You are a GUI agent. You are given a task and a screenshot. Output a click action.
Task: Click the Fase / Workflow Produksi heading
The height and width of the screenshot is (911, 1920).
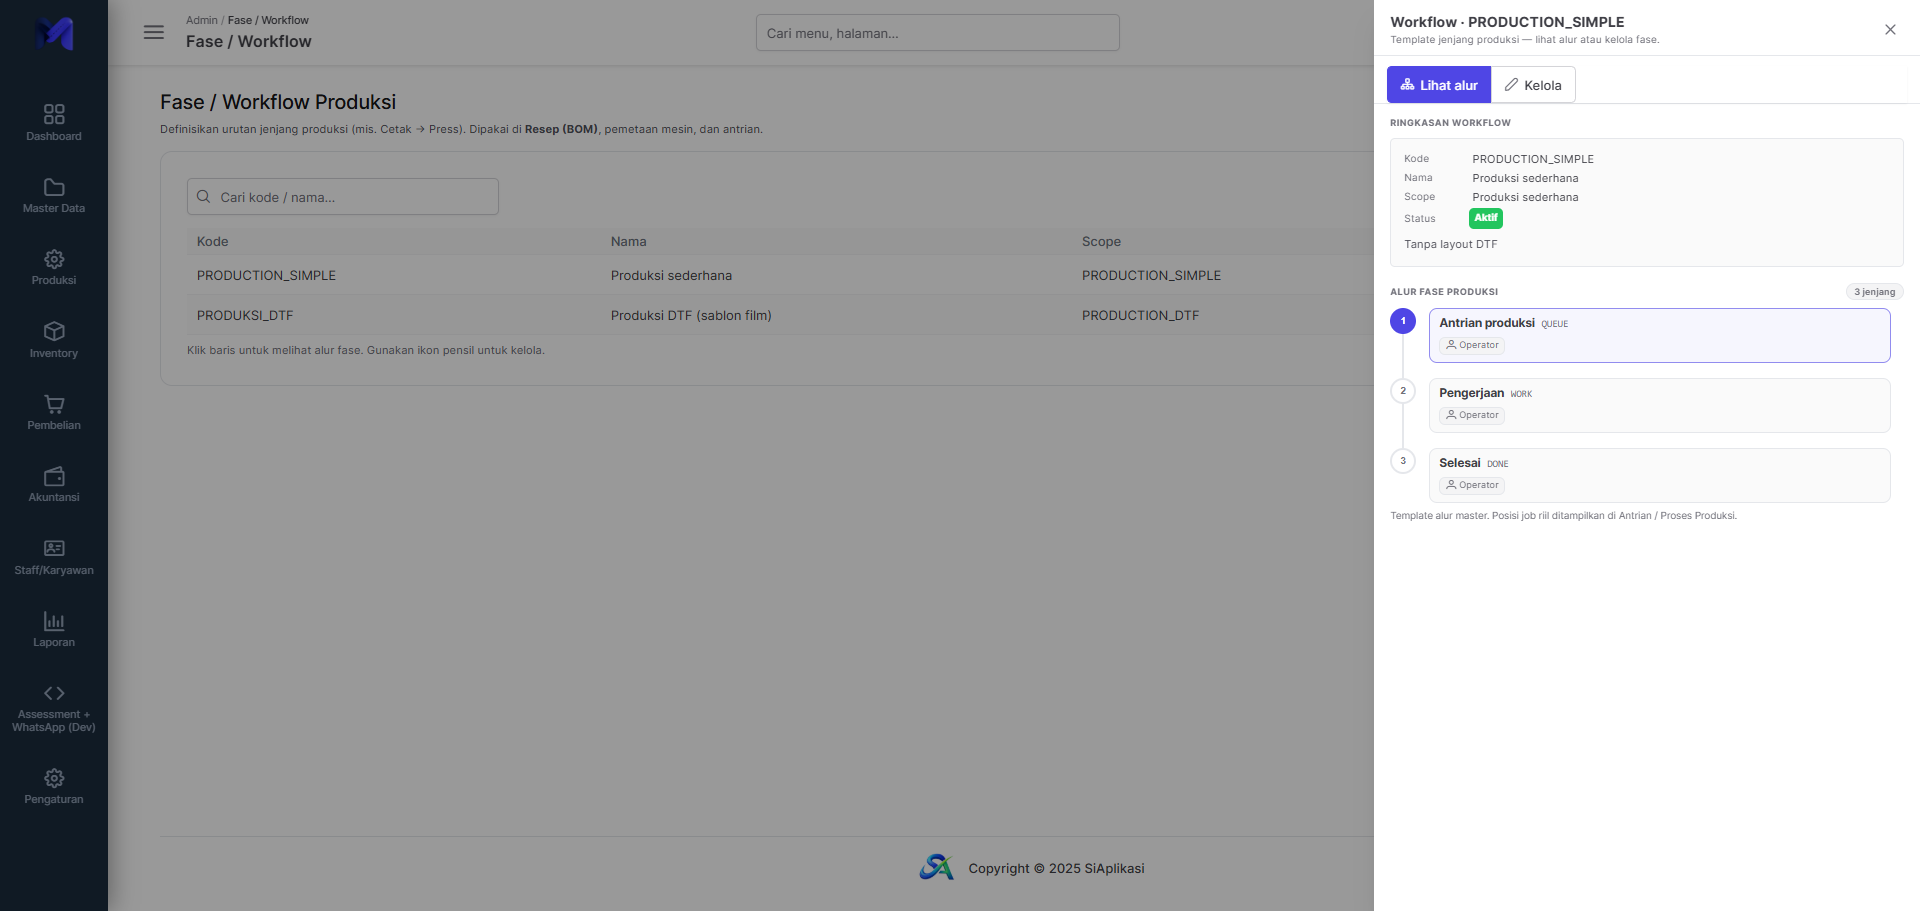[x=278, y=102]
